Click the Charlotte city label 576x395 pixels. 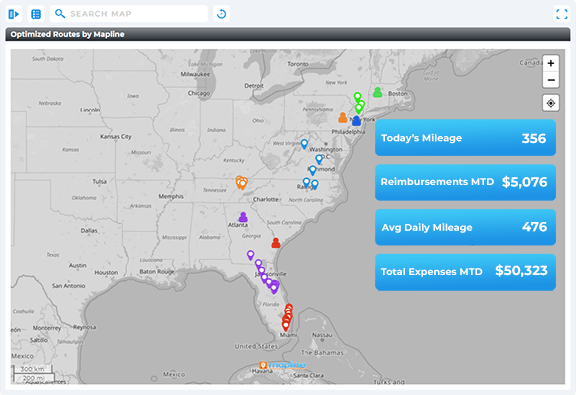click(x=266, y=199)
